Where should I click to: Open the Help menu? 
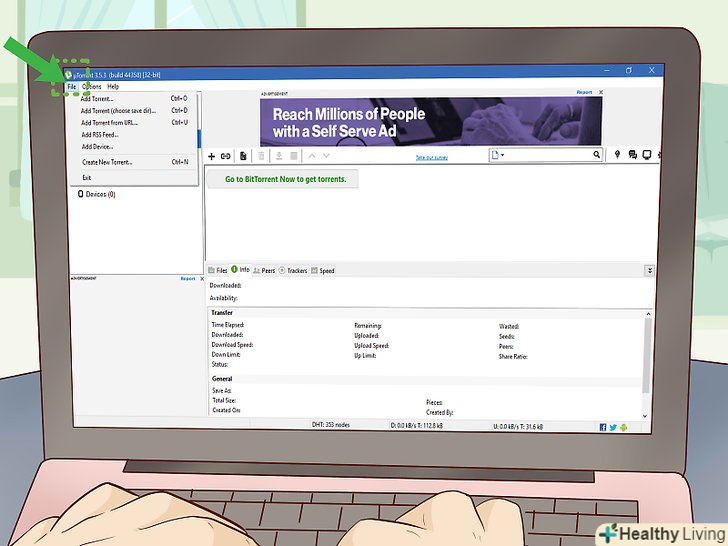click(x=113, y=87)
